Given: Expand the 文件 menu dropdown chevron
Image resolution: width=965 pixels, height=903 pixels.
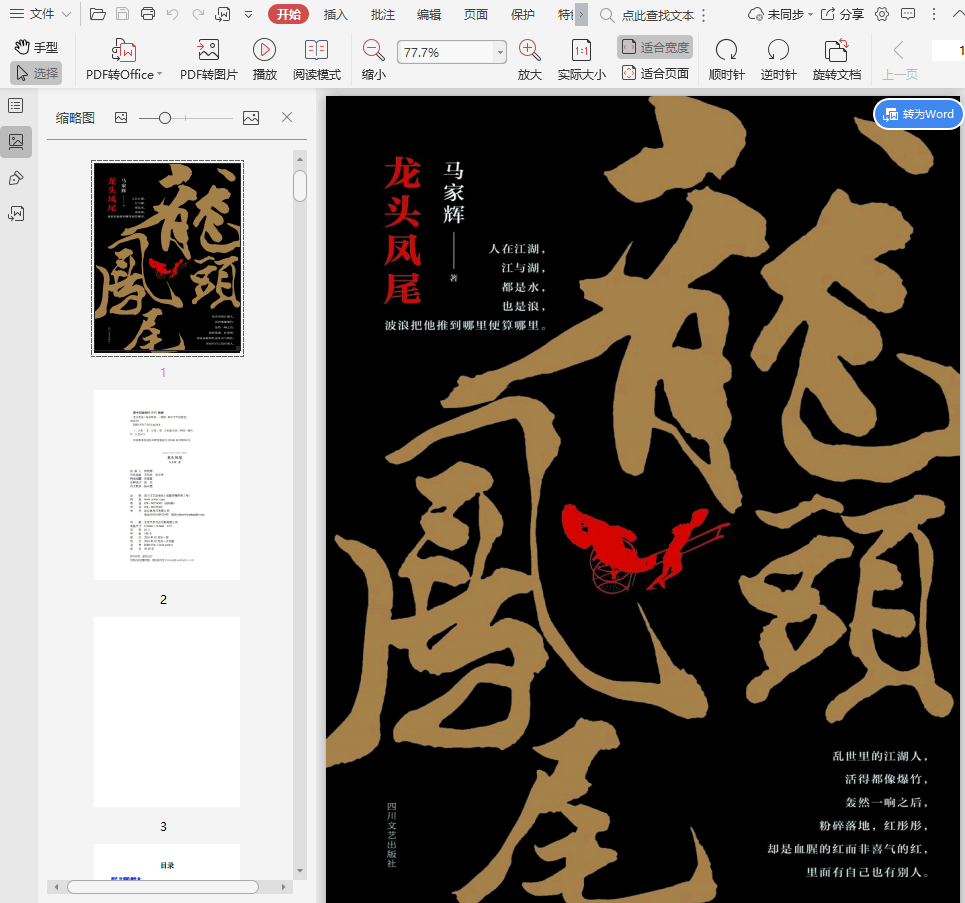Looking at the screenshot, I should click(x=66, y=14).
